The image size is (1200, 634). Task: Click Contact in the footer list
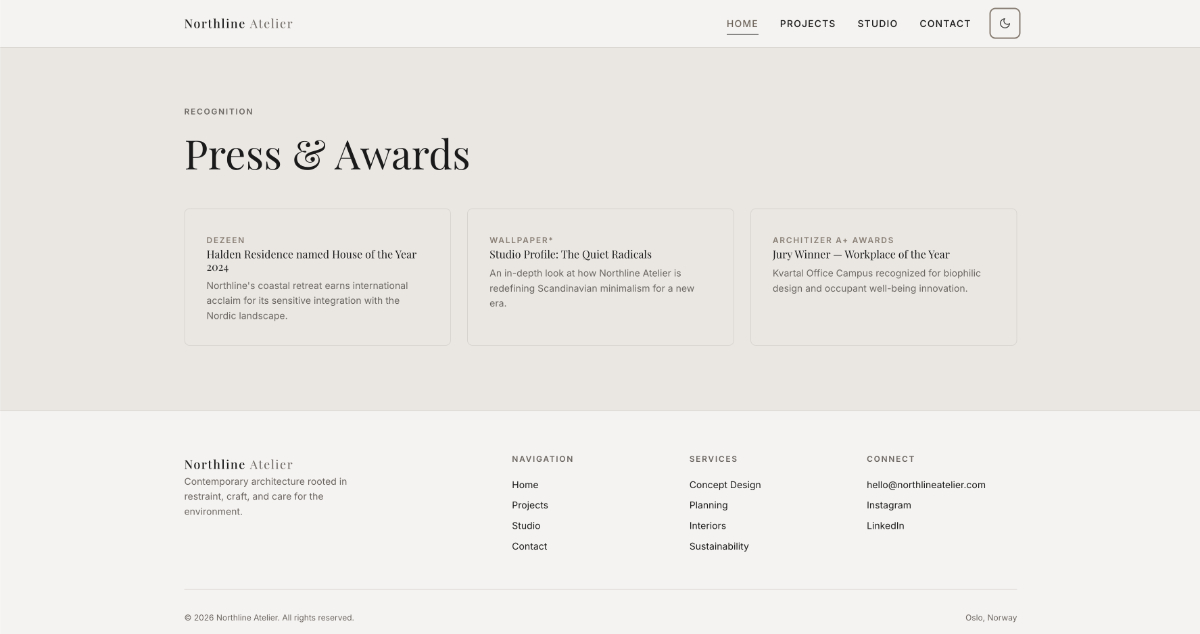tap(529, 546)
